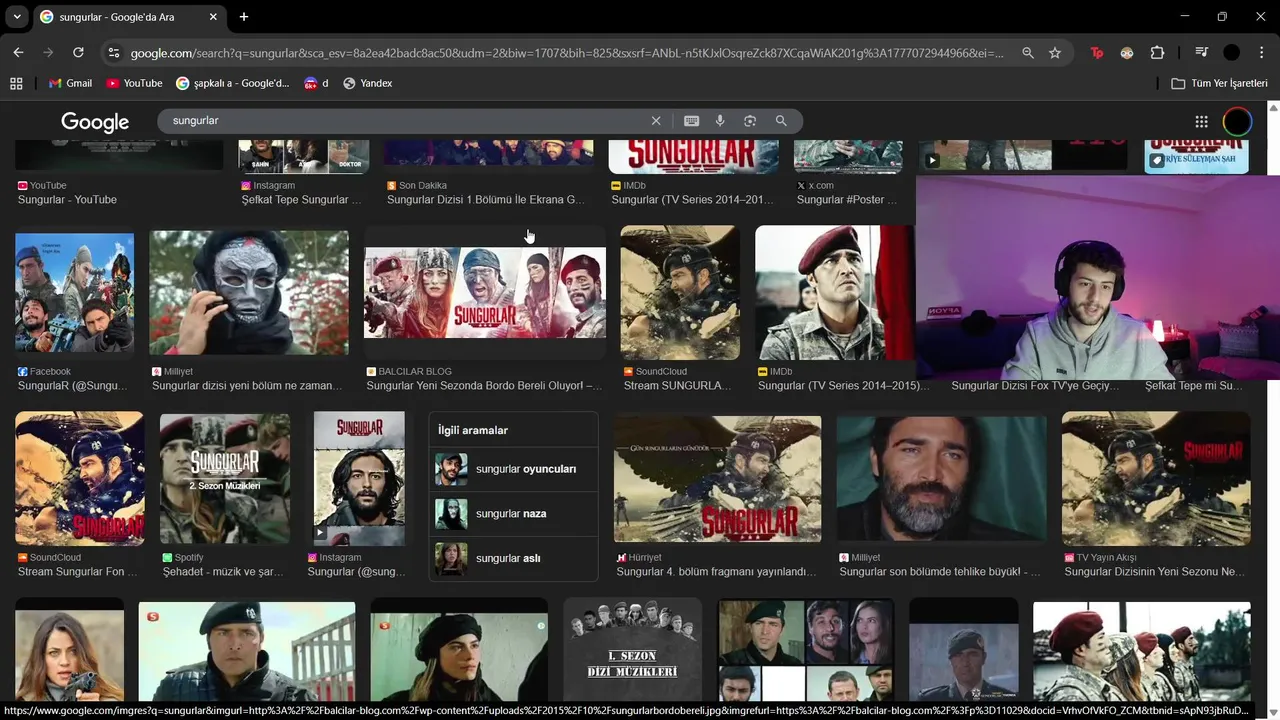Open the site information icon in address bar

point(113,53)
